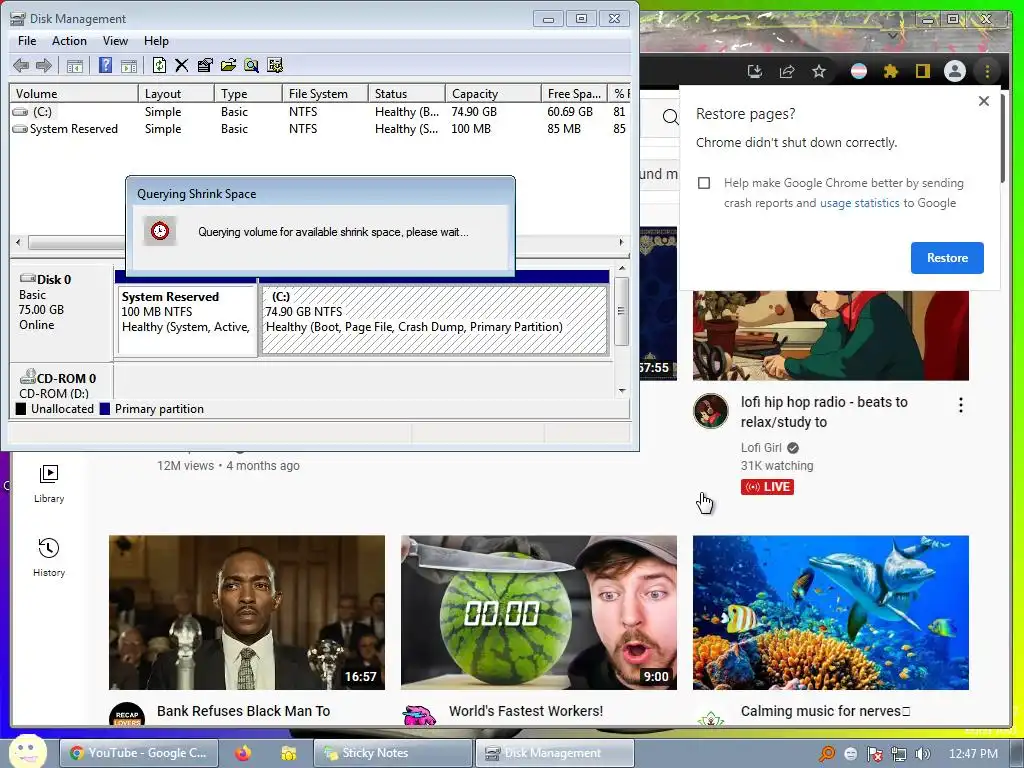The height and width of the screenshot is (768, 1024).
Task: Click the disk pane's scroll down arrow
Action: [622, 391]
